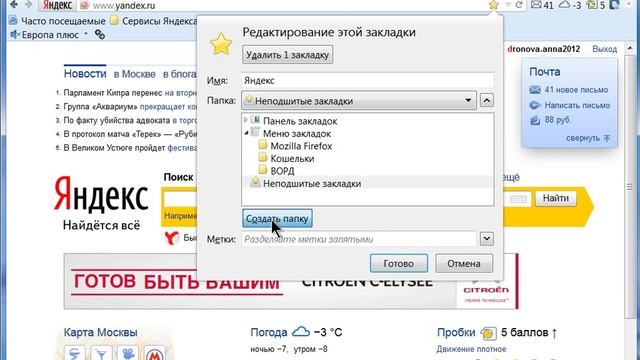Click the red Y browser icon under search

pos(172,238)
